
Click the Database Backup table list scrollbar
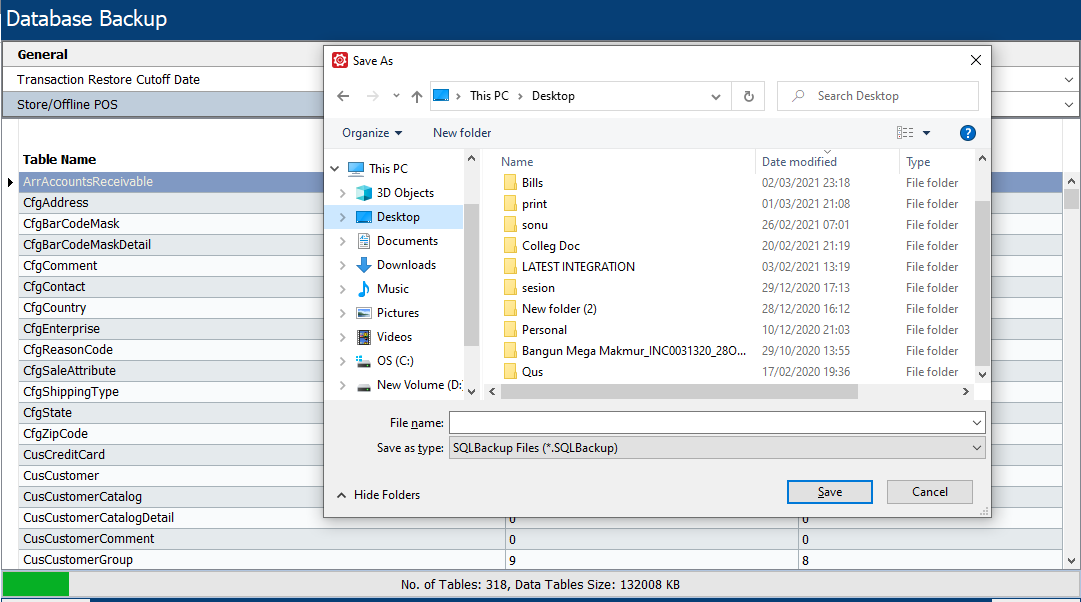pyautogui.click(x=1071, y=199)
